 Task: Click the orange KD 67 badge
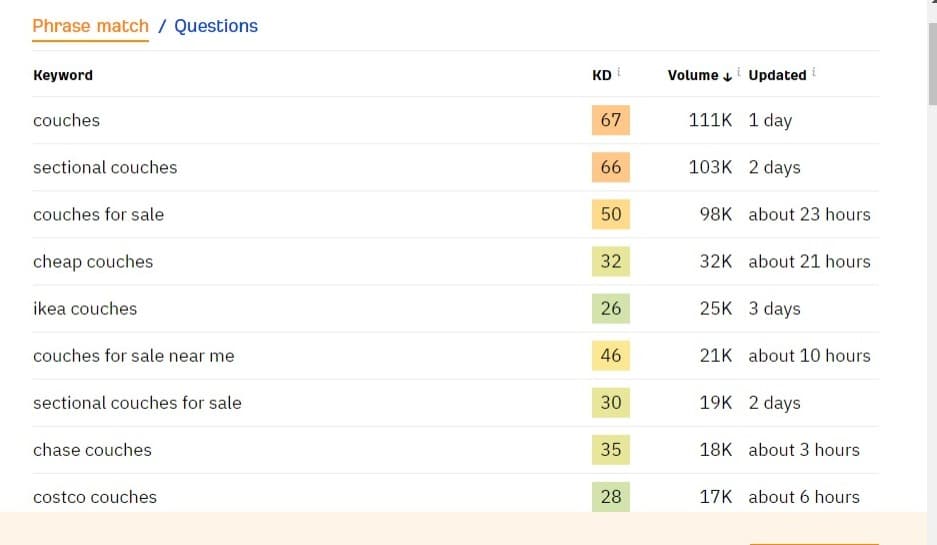(611, 120)
